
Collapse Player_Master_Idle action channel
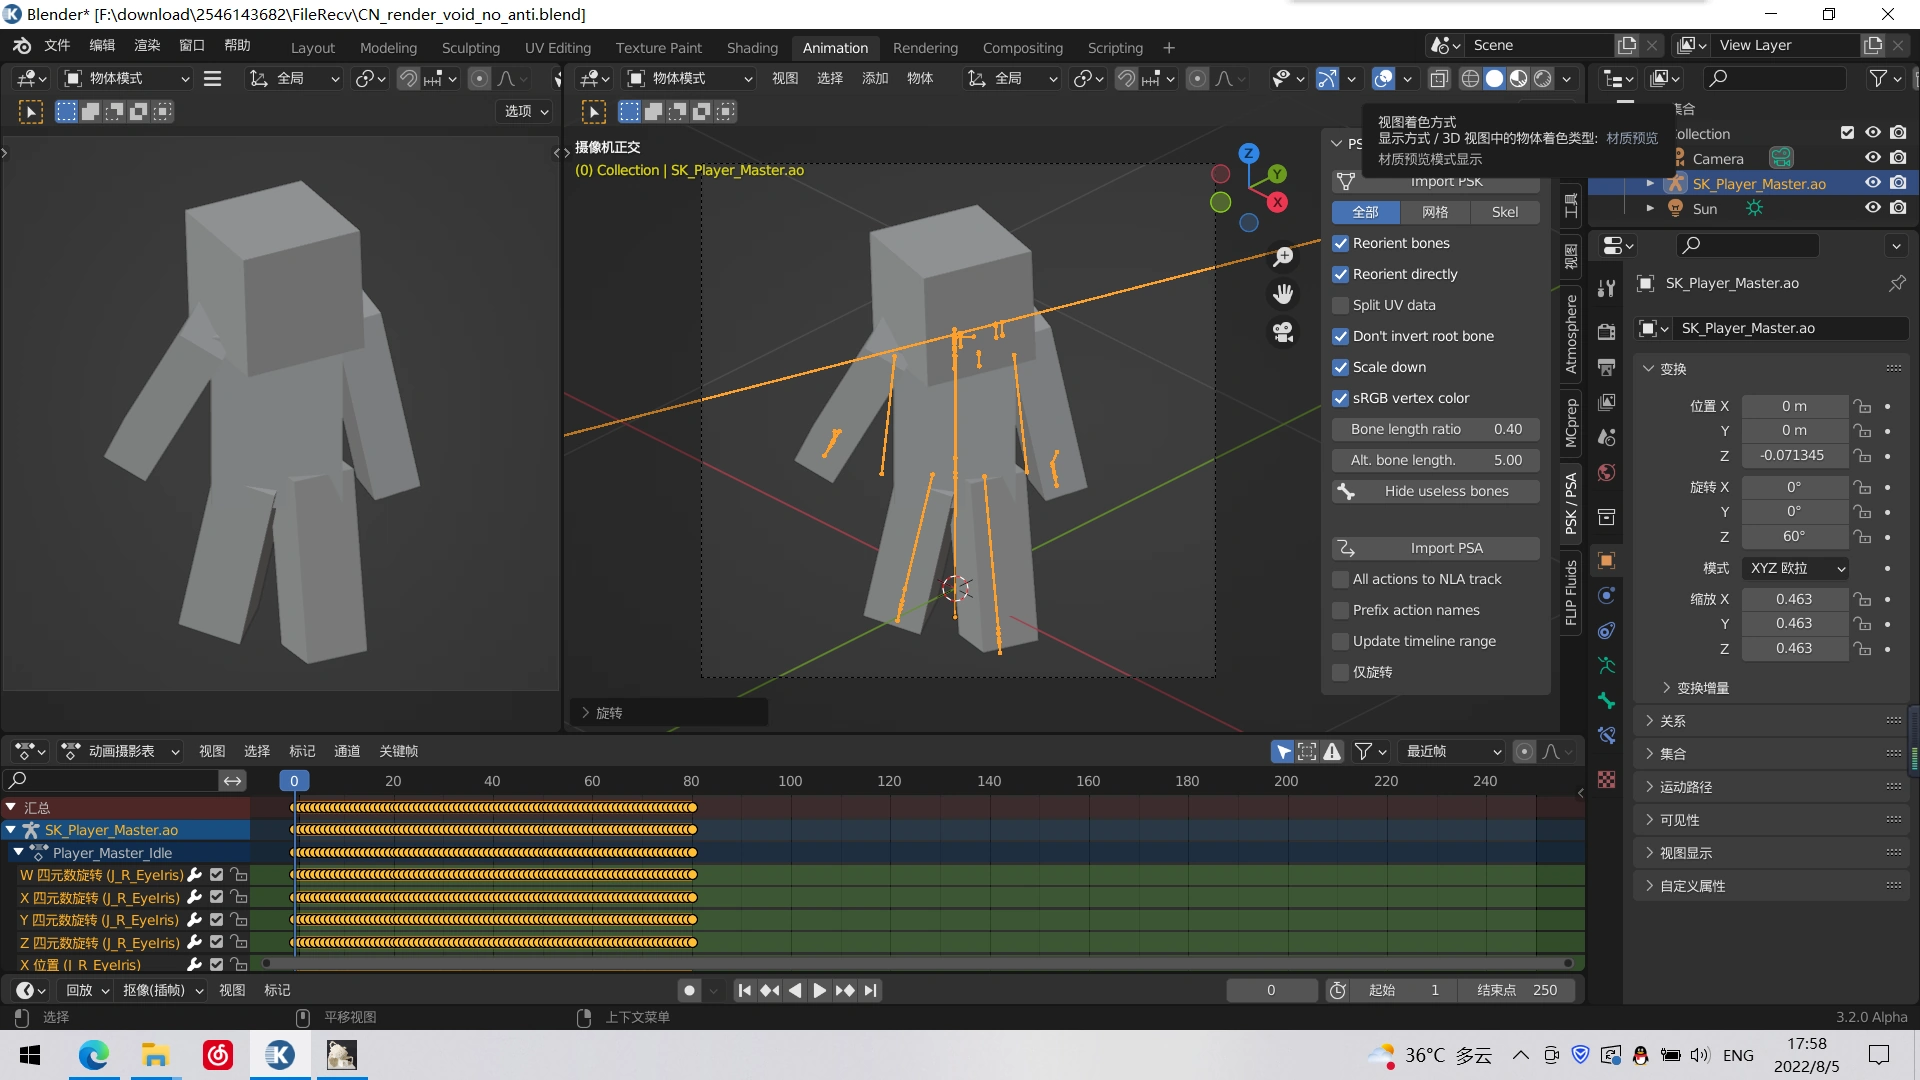pos(19,852)
